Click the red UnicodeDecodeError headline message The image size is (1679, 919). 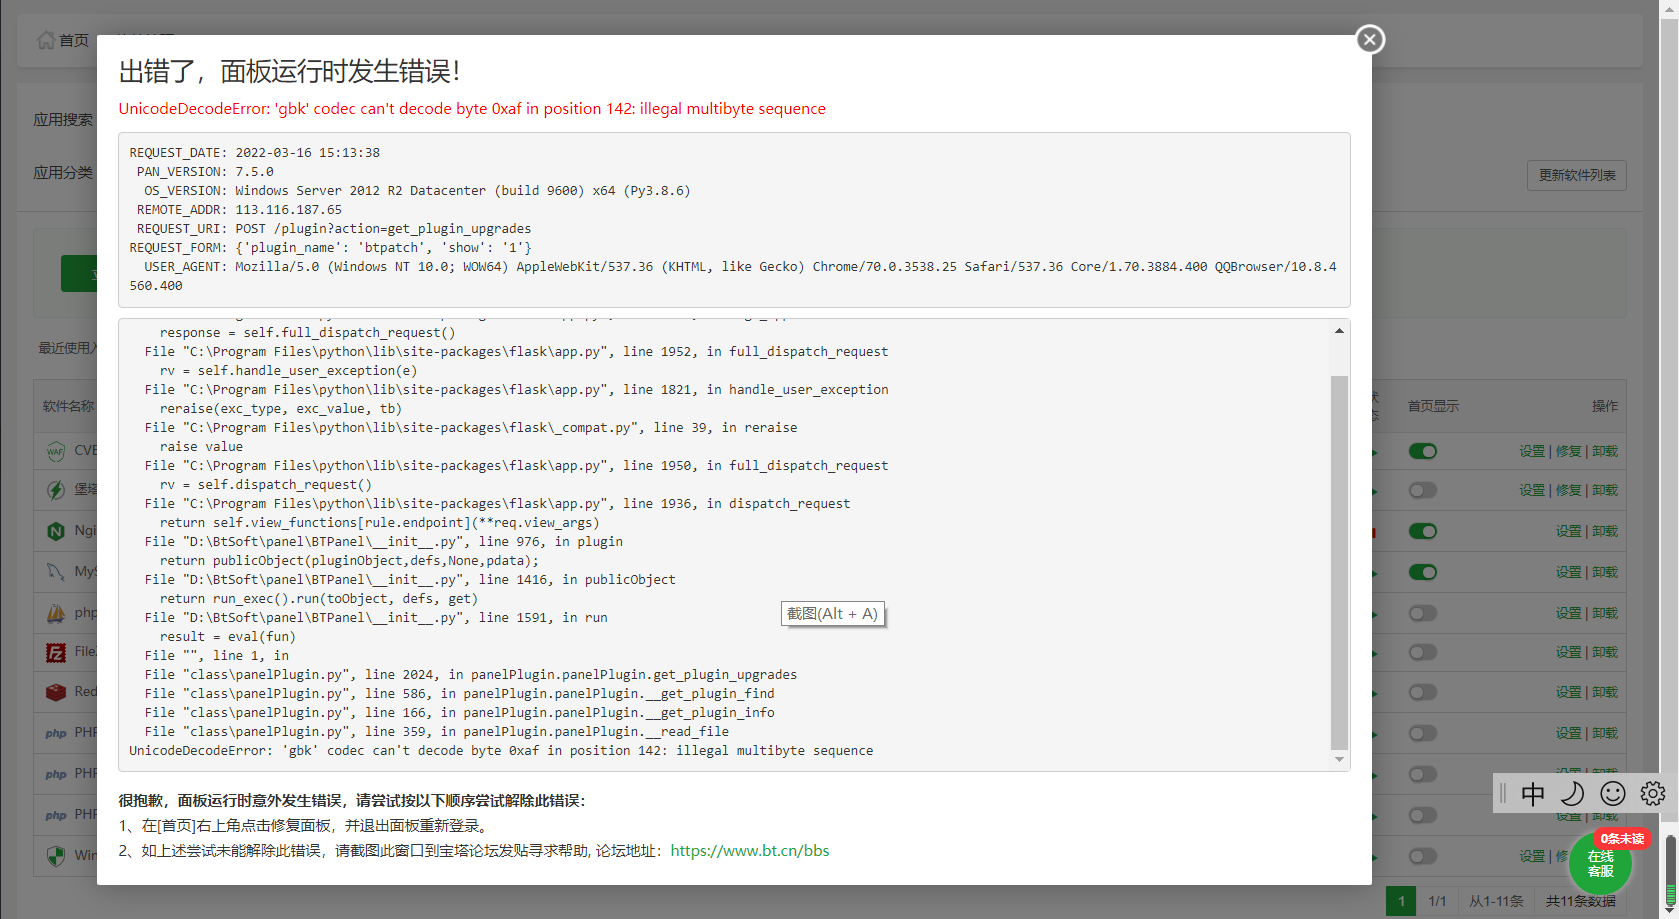(472, 109)
